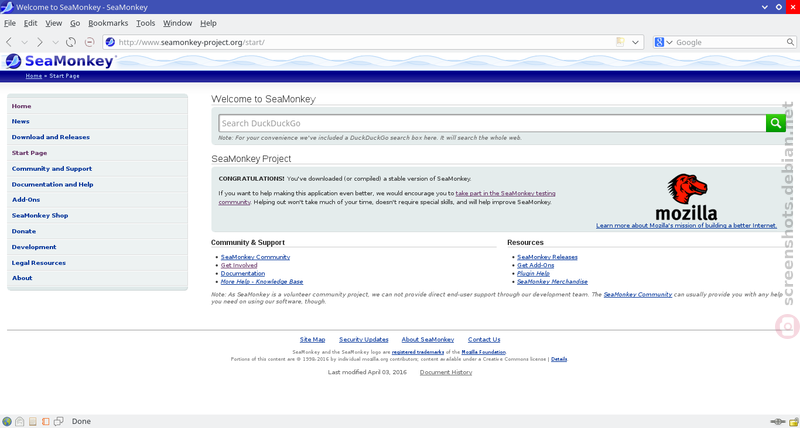Image resolution: width=800 pixels, height=428 pixels.
Task: Open Composer via the status bar icon
Action: [x=33, y=421]
